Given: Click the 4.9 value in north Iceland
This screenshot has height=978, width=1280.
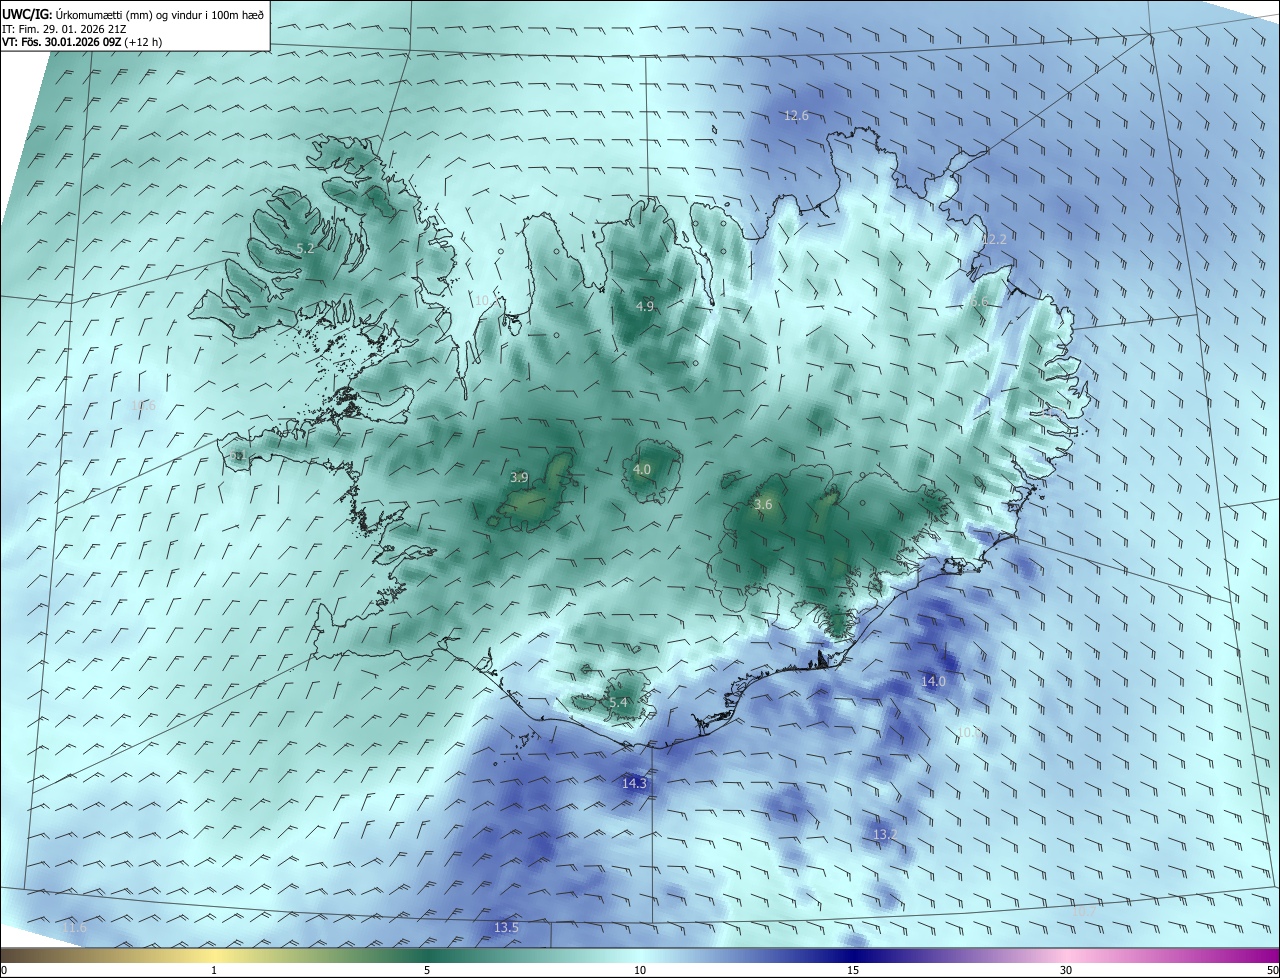Looking at the screenshot, I should tap(644, 306).
